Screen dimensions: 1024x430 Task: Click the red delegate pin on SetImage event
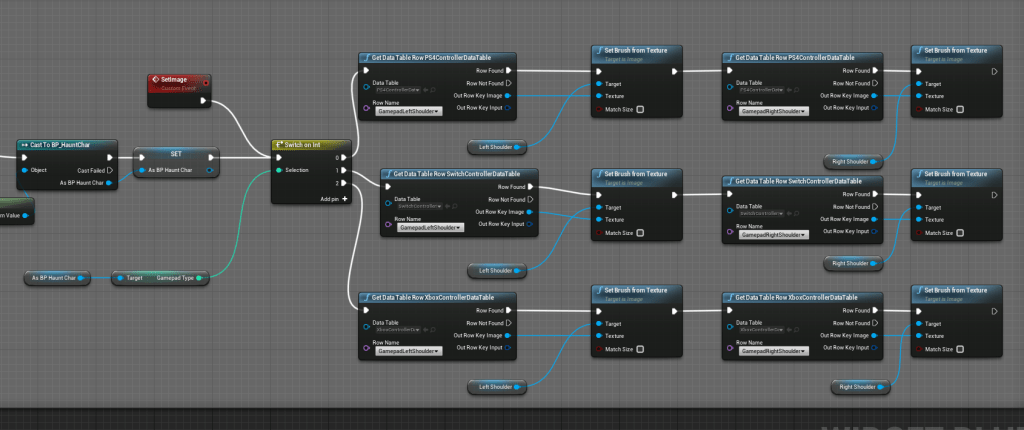coord(205,82)
